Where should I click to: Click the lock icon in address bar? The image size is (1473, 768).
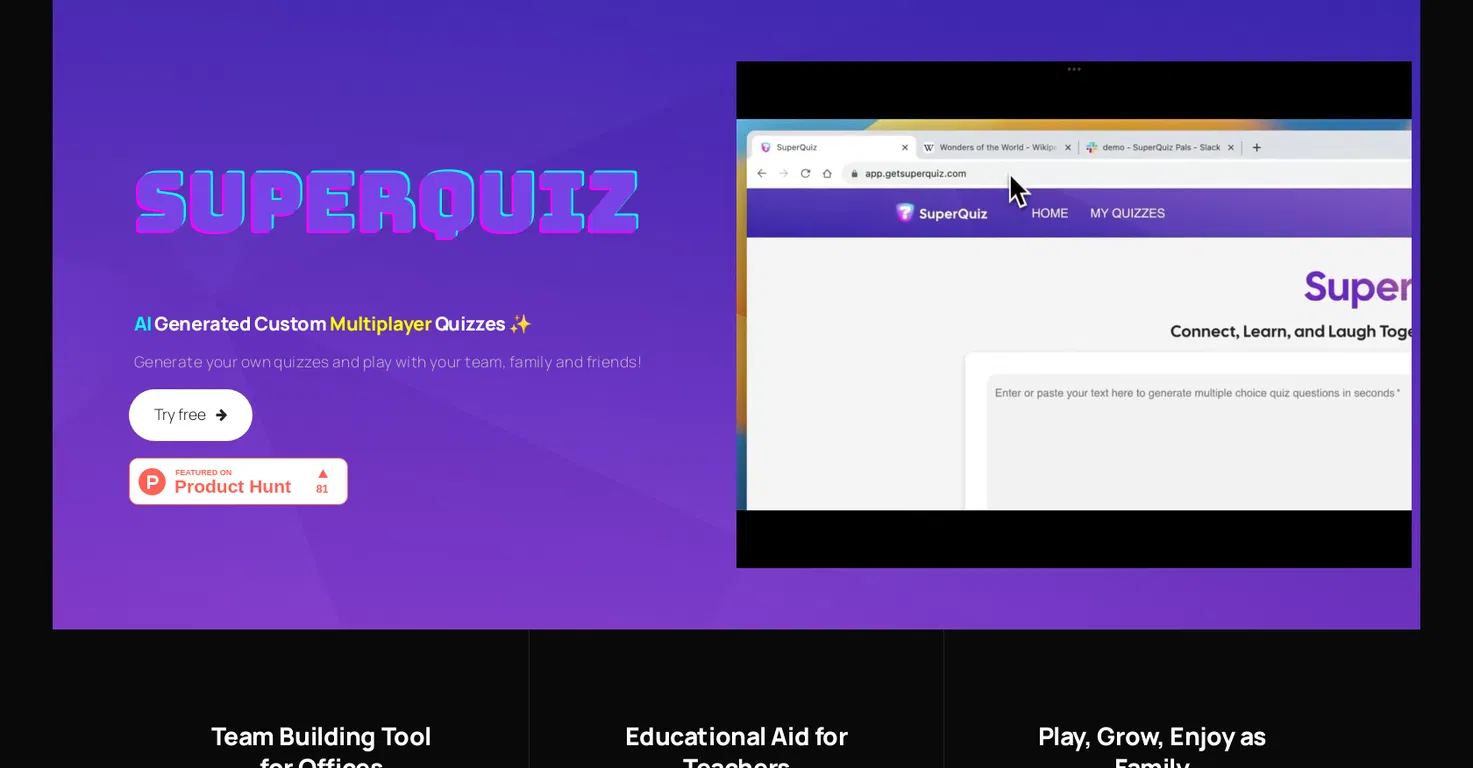(855, 173)
